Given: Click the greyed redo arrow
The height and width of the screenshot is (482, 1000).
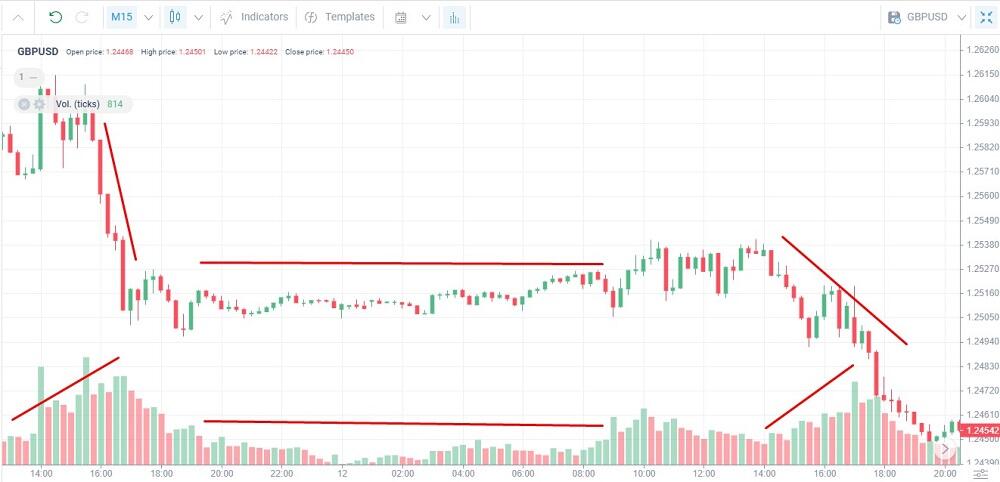Looking at the screenshot, I should tap(82, 17).
